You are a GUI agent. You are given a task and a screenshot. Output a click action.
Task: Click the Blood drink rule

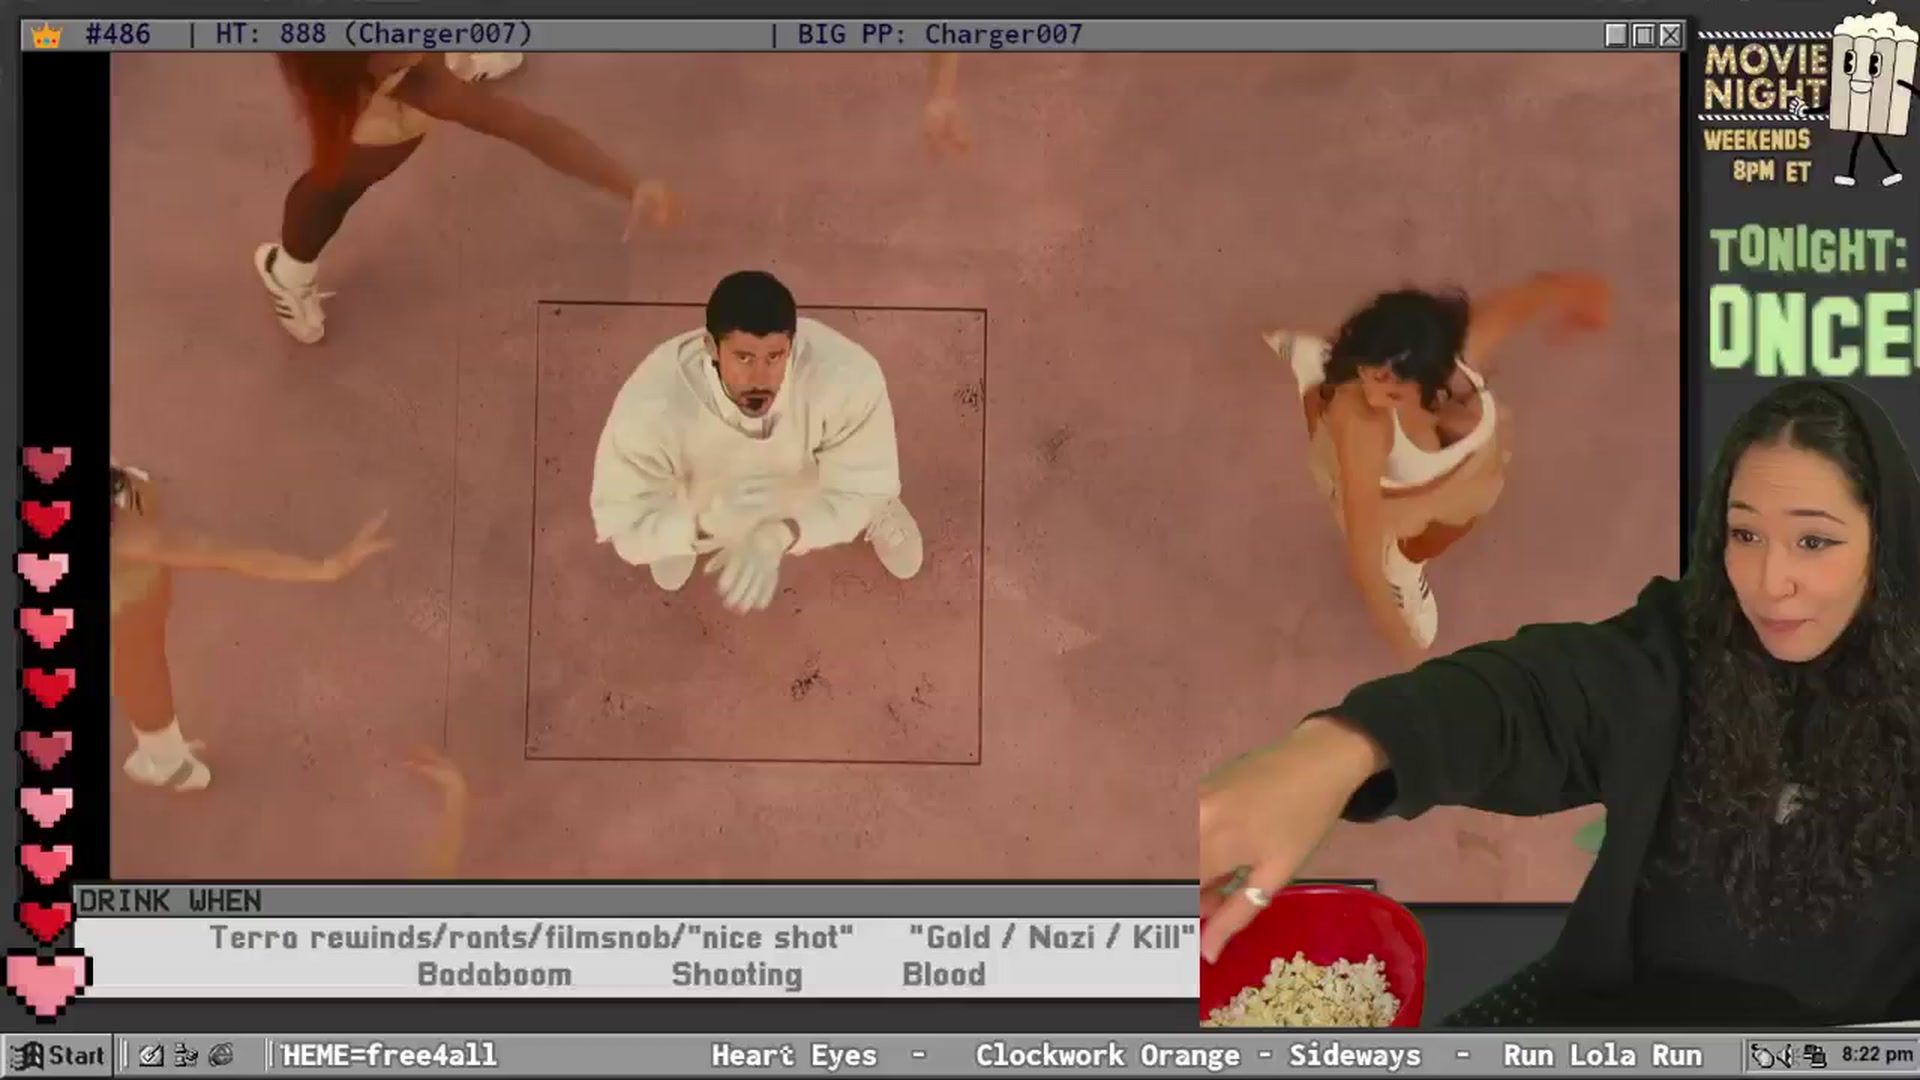[x=943, y=975]
